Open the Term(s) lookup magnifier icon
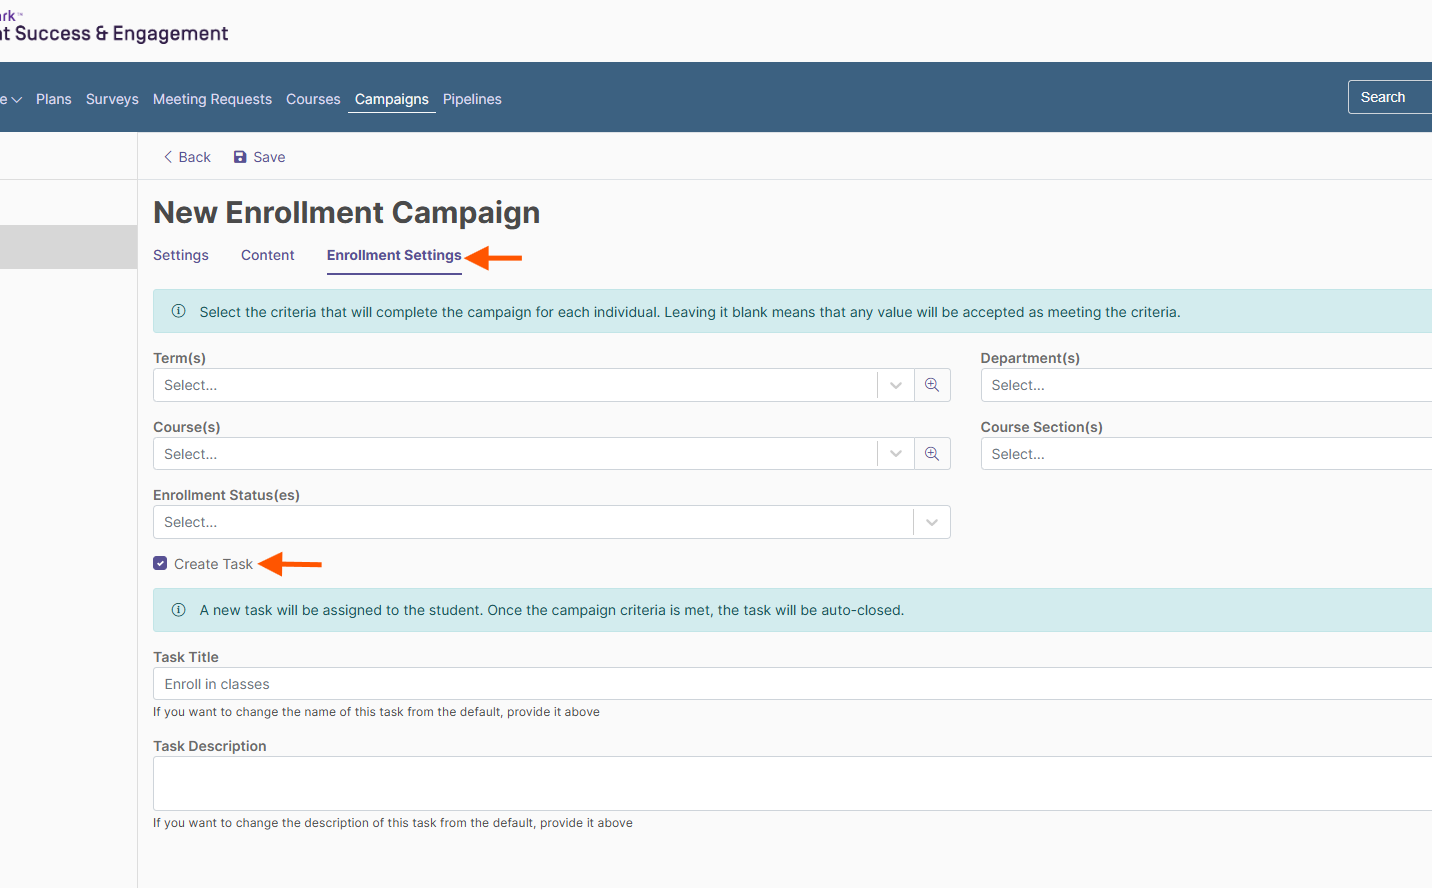 tap(932, 385)
